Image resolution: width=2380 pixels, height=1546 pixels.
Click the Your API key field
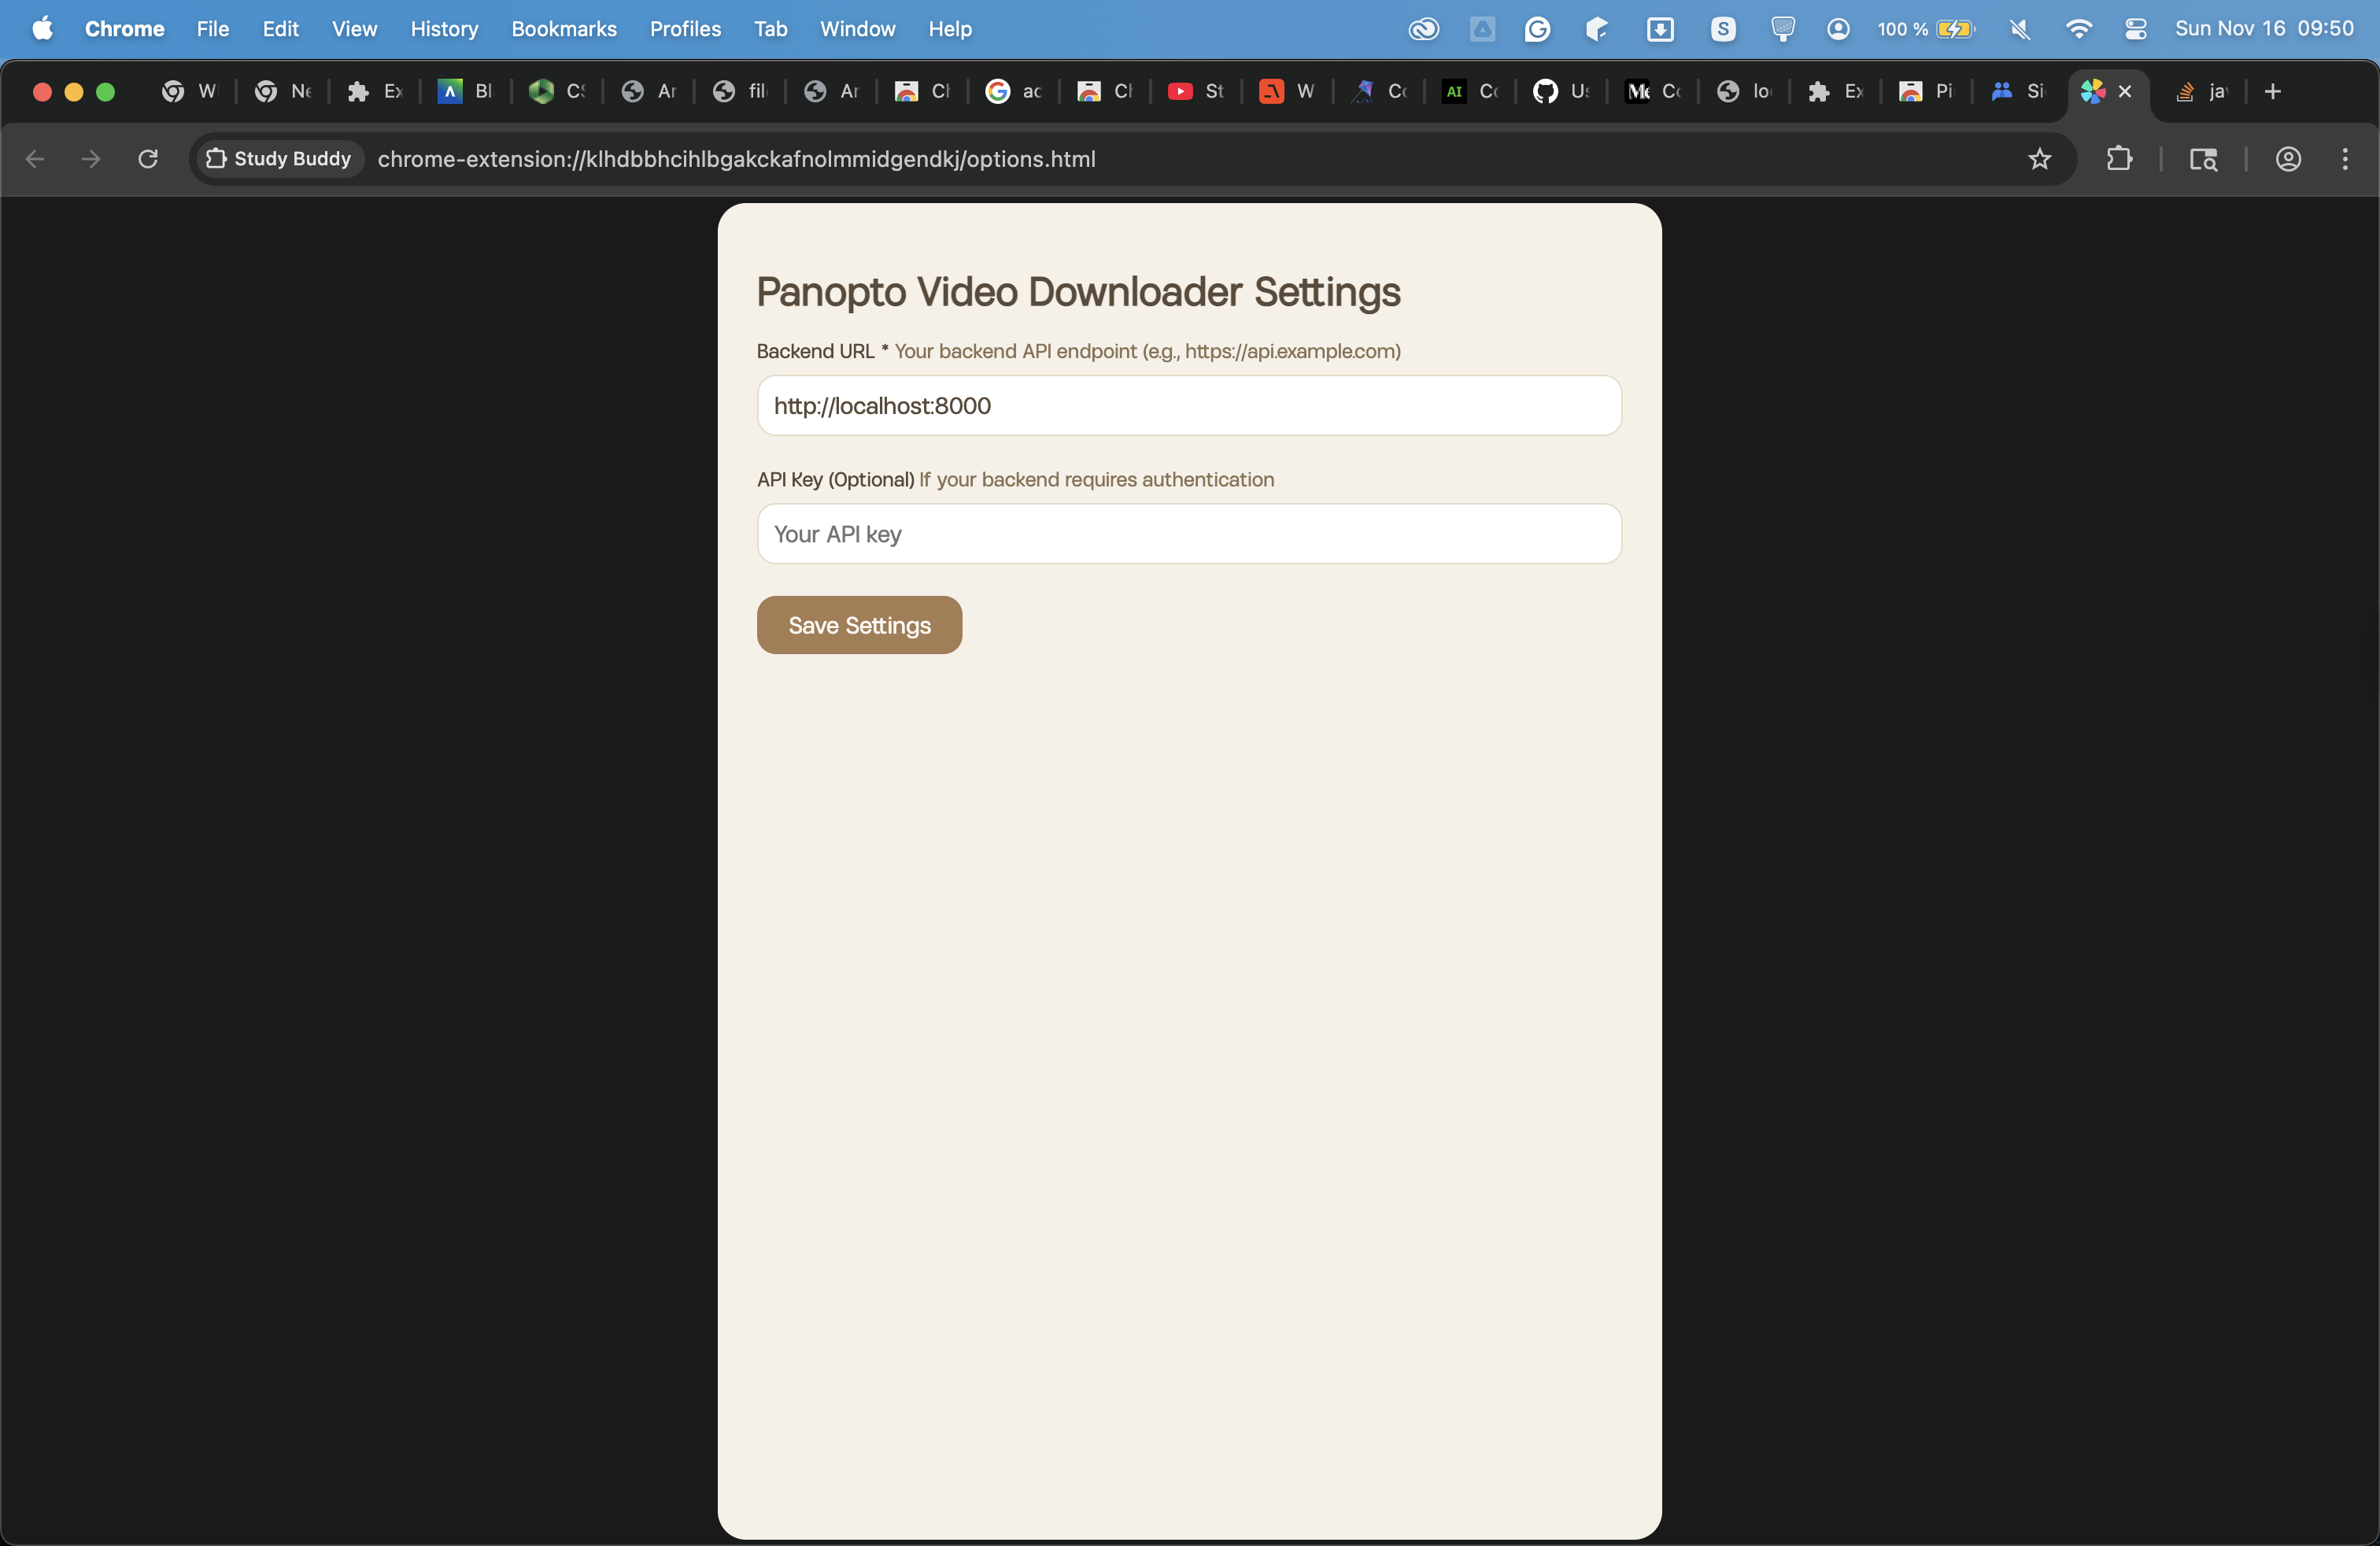point(1189,534)
